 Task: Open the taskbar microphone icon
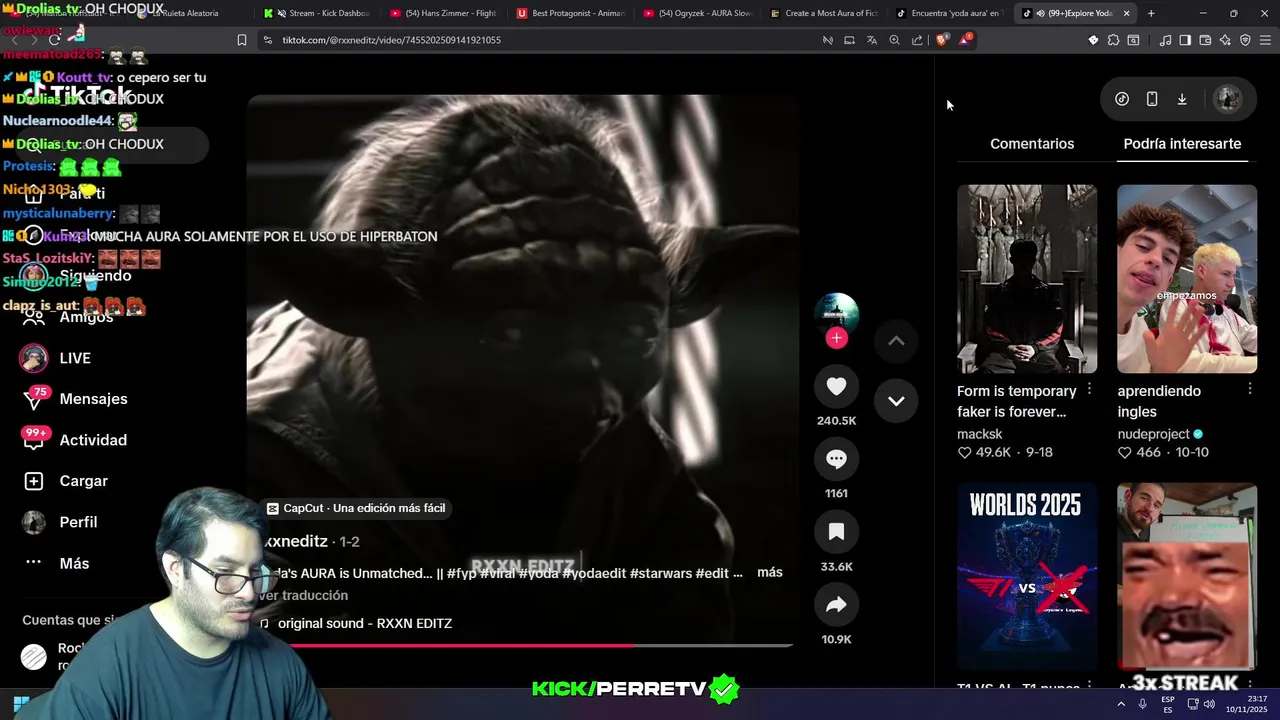(x=1142, y=704)
